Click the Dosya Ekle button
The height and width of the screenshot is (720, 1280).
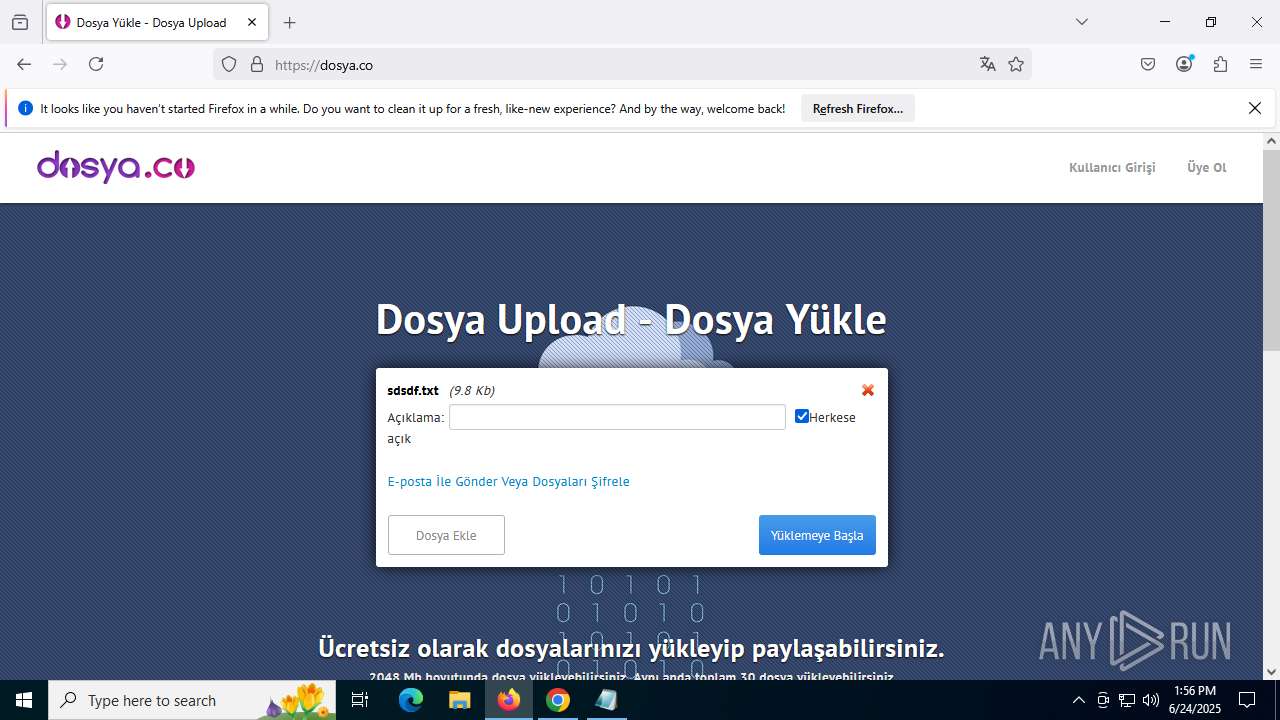[x=446, y=535]
